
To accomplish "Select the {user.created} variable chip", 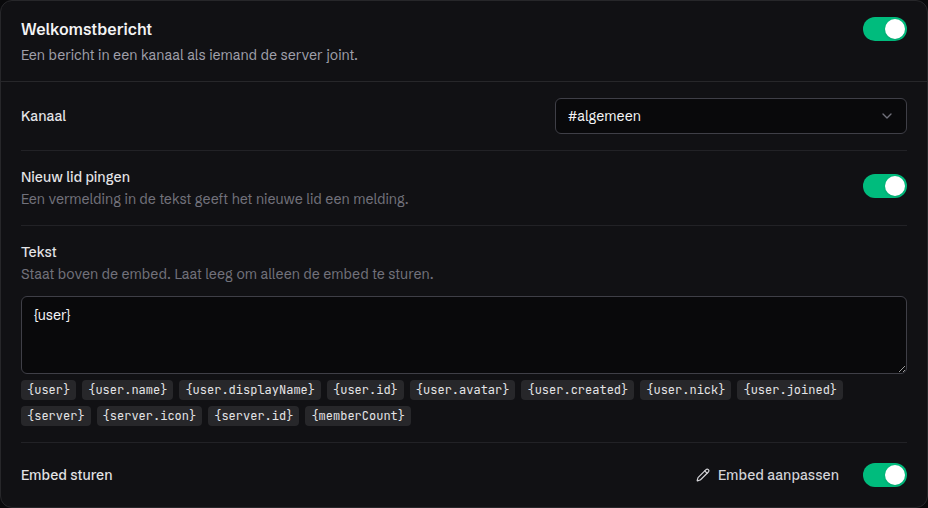I will point(578,390).
